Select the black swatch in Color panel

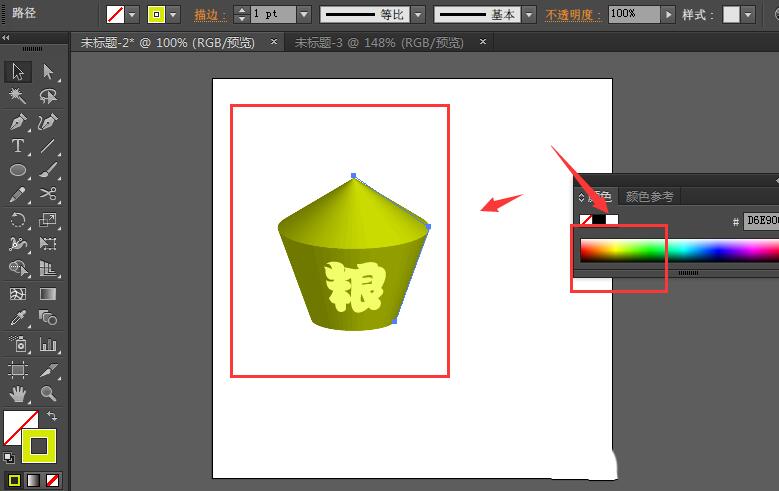[x=599, y=219]
